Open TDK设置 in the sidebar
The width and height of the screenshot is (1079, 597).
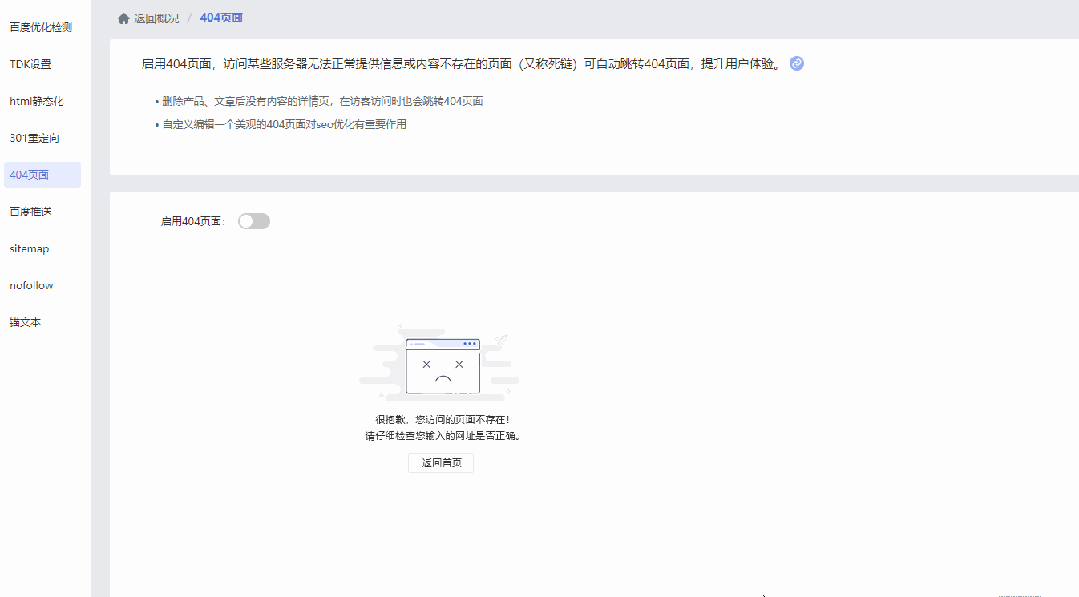30,64
